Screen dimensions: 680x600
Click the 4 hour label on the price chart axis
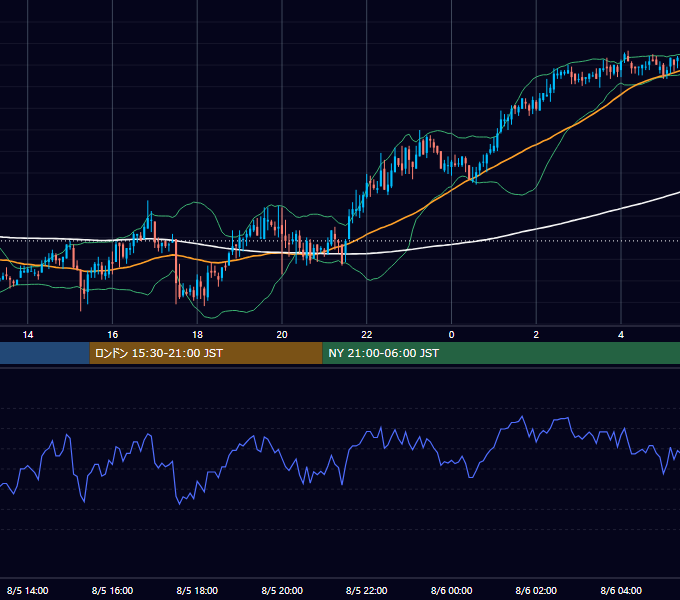pos(621,335)
